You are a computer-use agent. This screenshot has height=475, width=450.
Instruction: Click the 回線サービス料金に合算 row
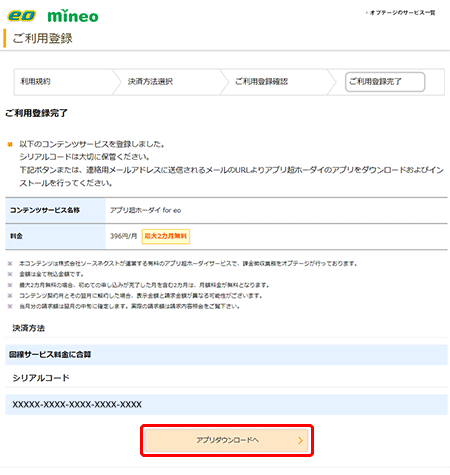(x=226, y=354)
